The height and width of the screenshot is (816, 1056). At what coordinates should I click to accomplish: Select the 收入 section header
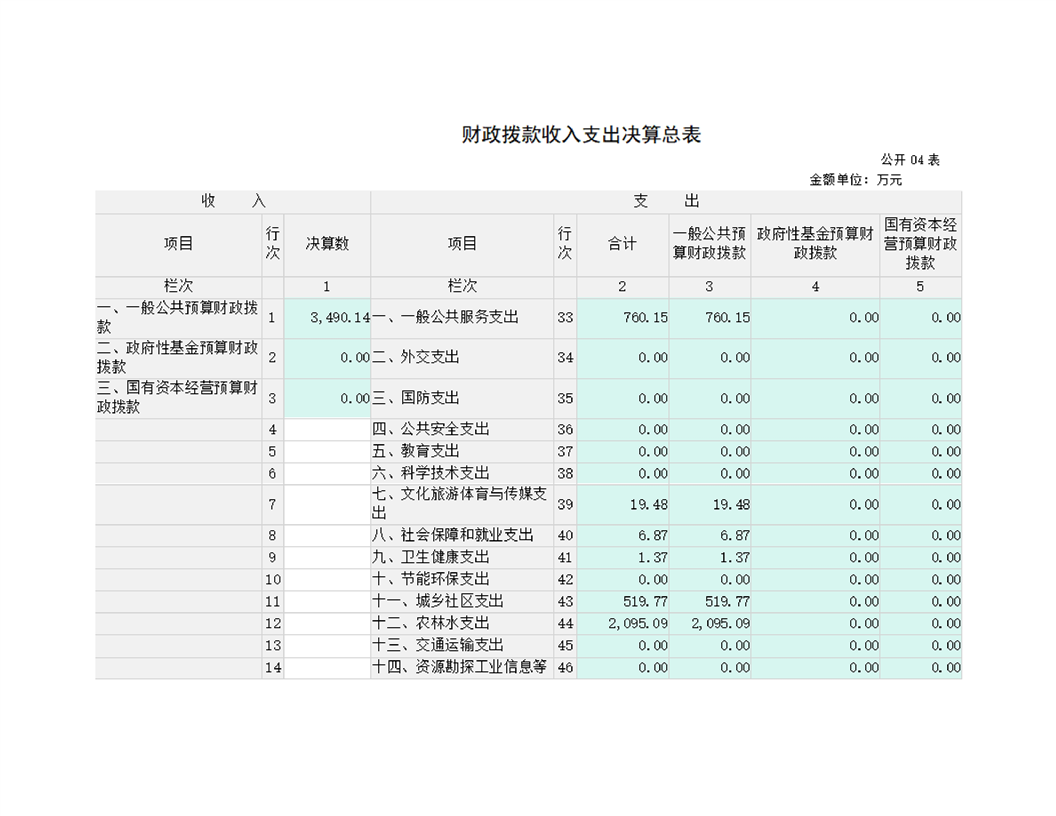click(233, 201)
